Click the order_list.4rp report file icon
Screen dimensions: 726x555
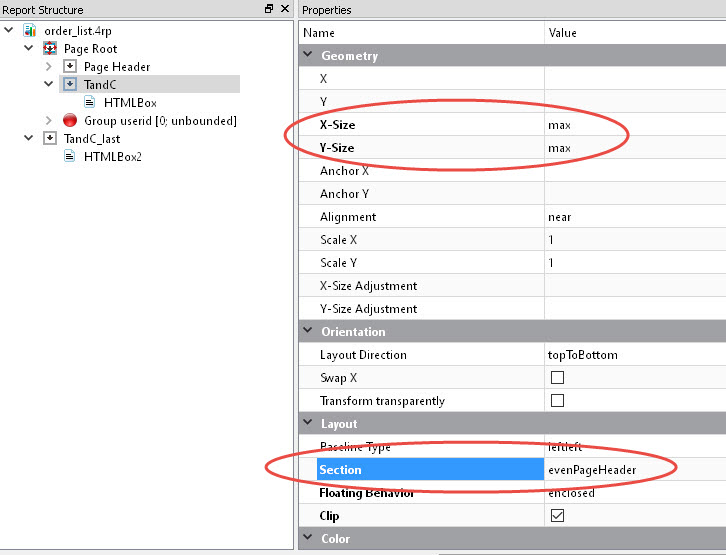pyautogui.click(x=30, y=30)
